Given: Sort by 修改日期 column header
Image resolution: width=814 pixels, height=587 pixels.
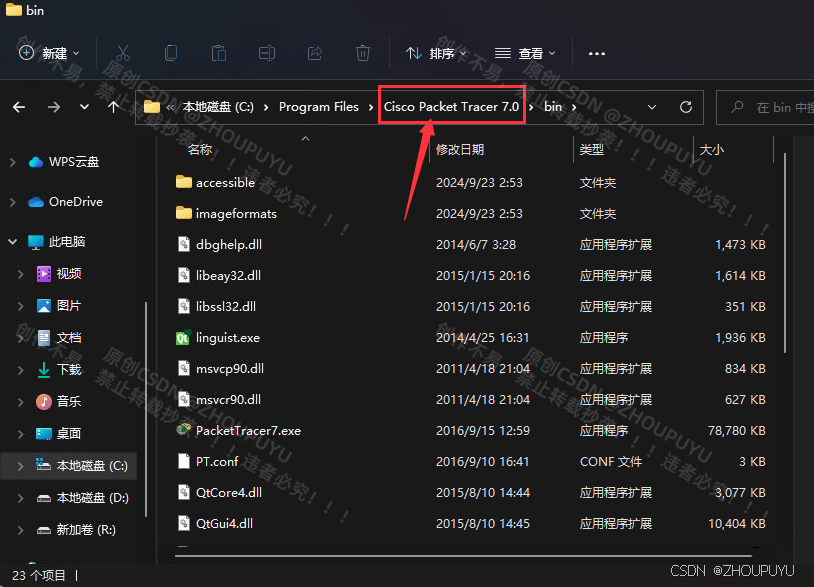Looking at the screenshot, I should point(460,150).
